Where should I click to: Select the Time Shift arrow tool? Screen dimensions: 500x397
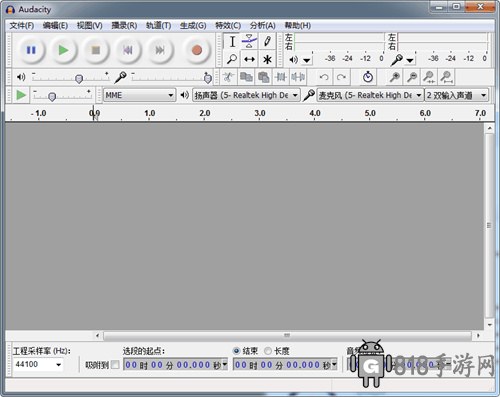249,59
